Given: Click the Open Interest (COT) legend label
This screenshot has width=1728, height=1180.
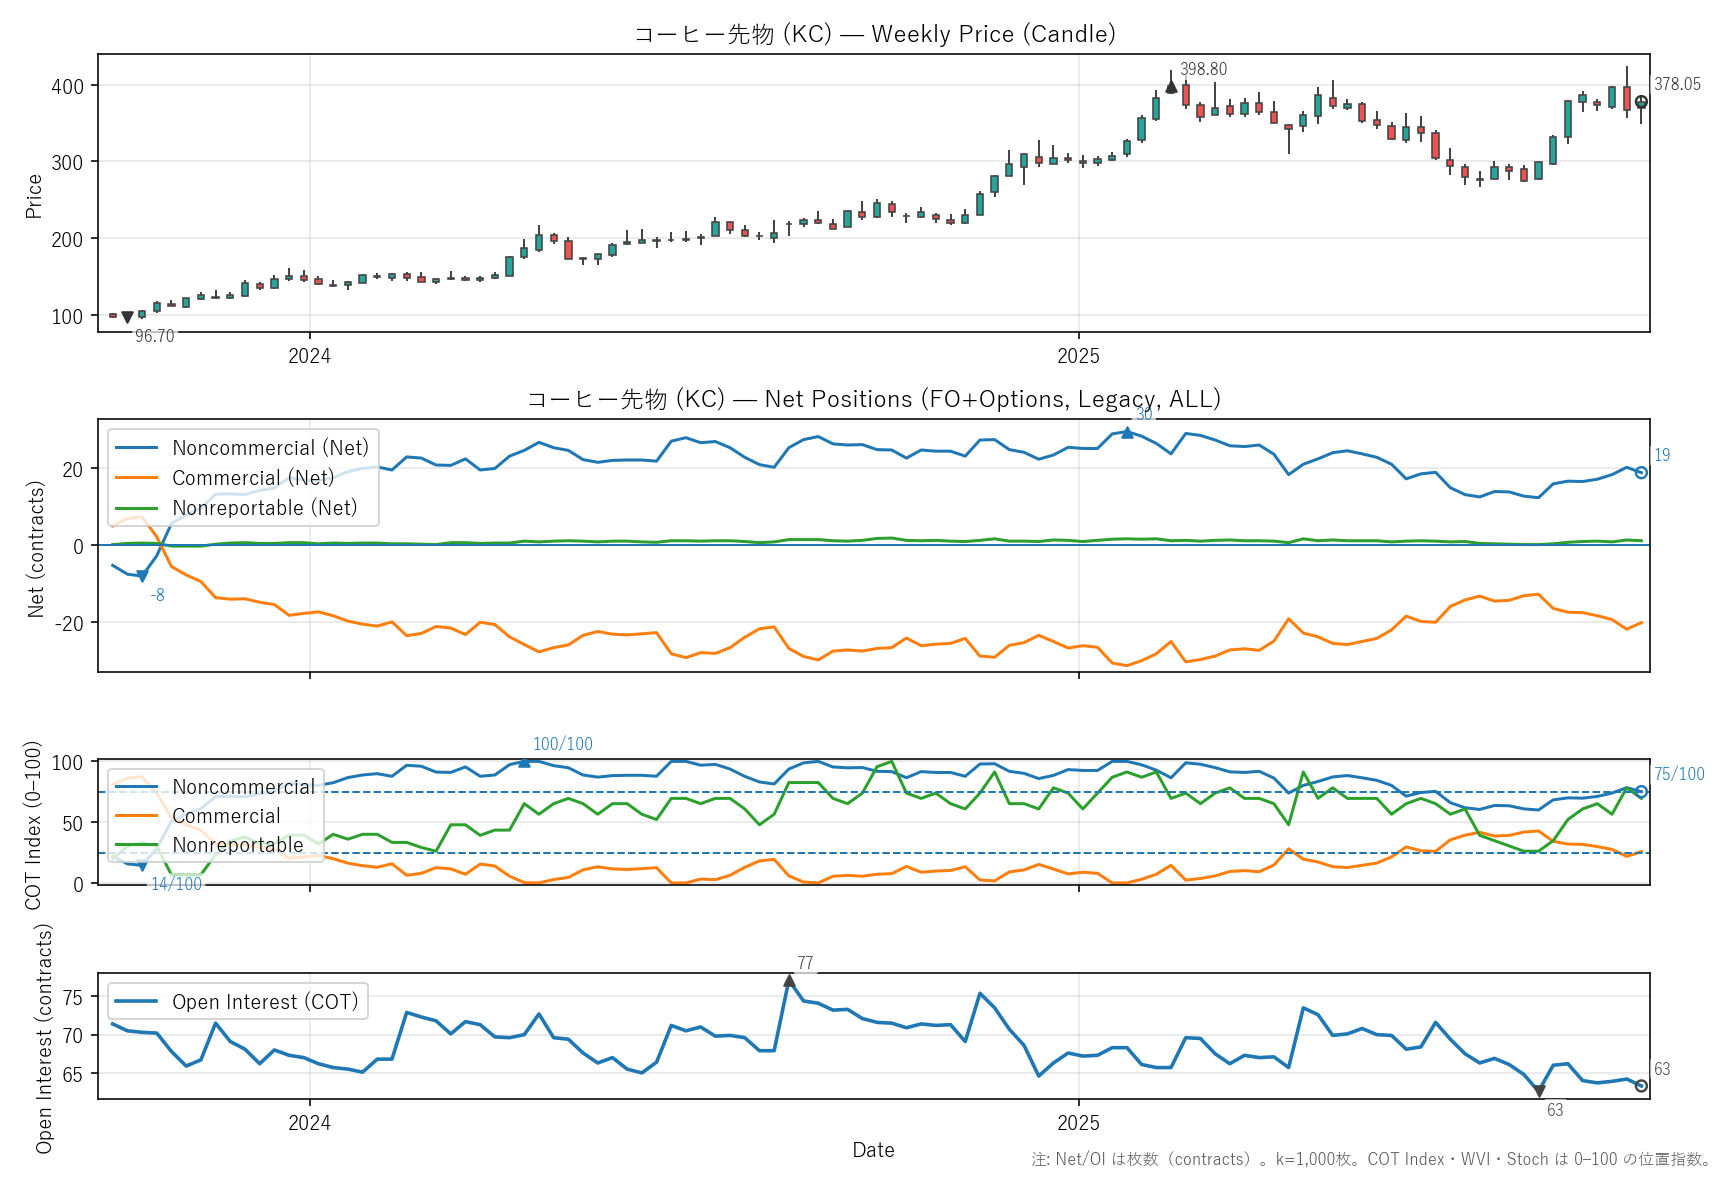Looking at the screenshot, I should (x=265, y=1002).
